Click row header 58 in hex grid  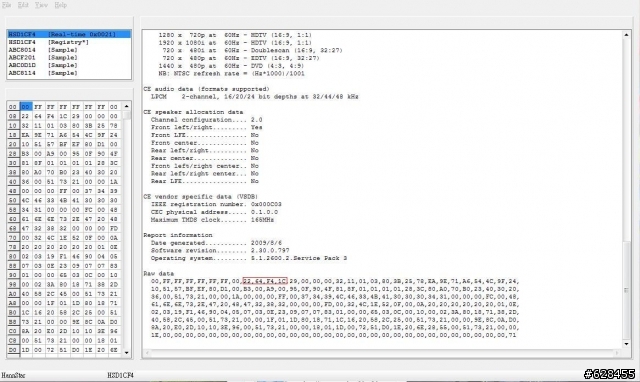click(13, 210)
